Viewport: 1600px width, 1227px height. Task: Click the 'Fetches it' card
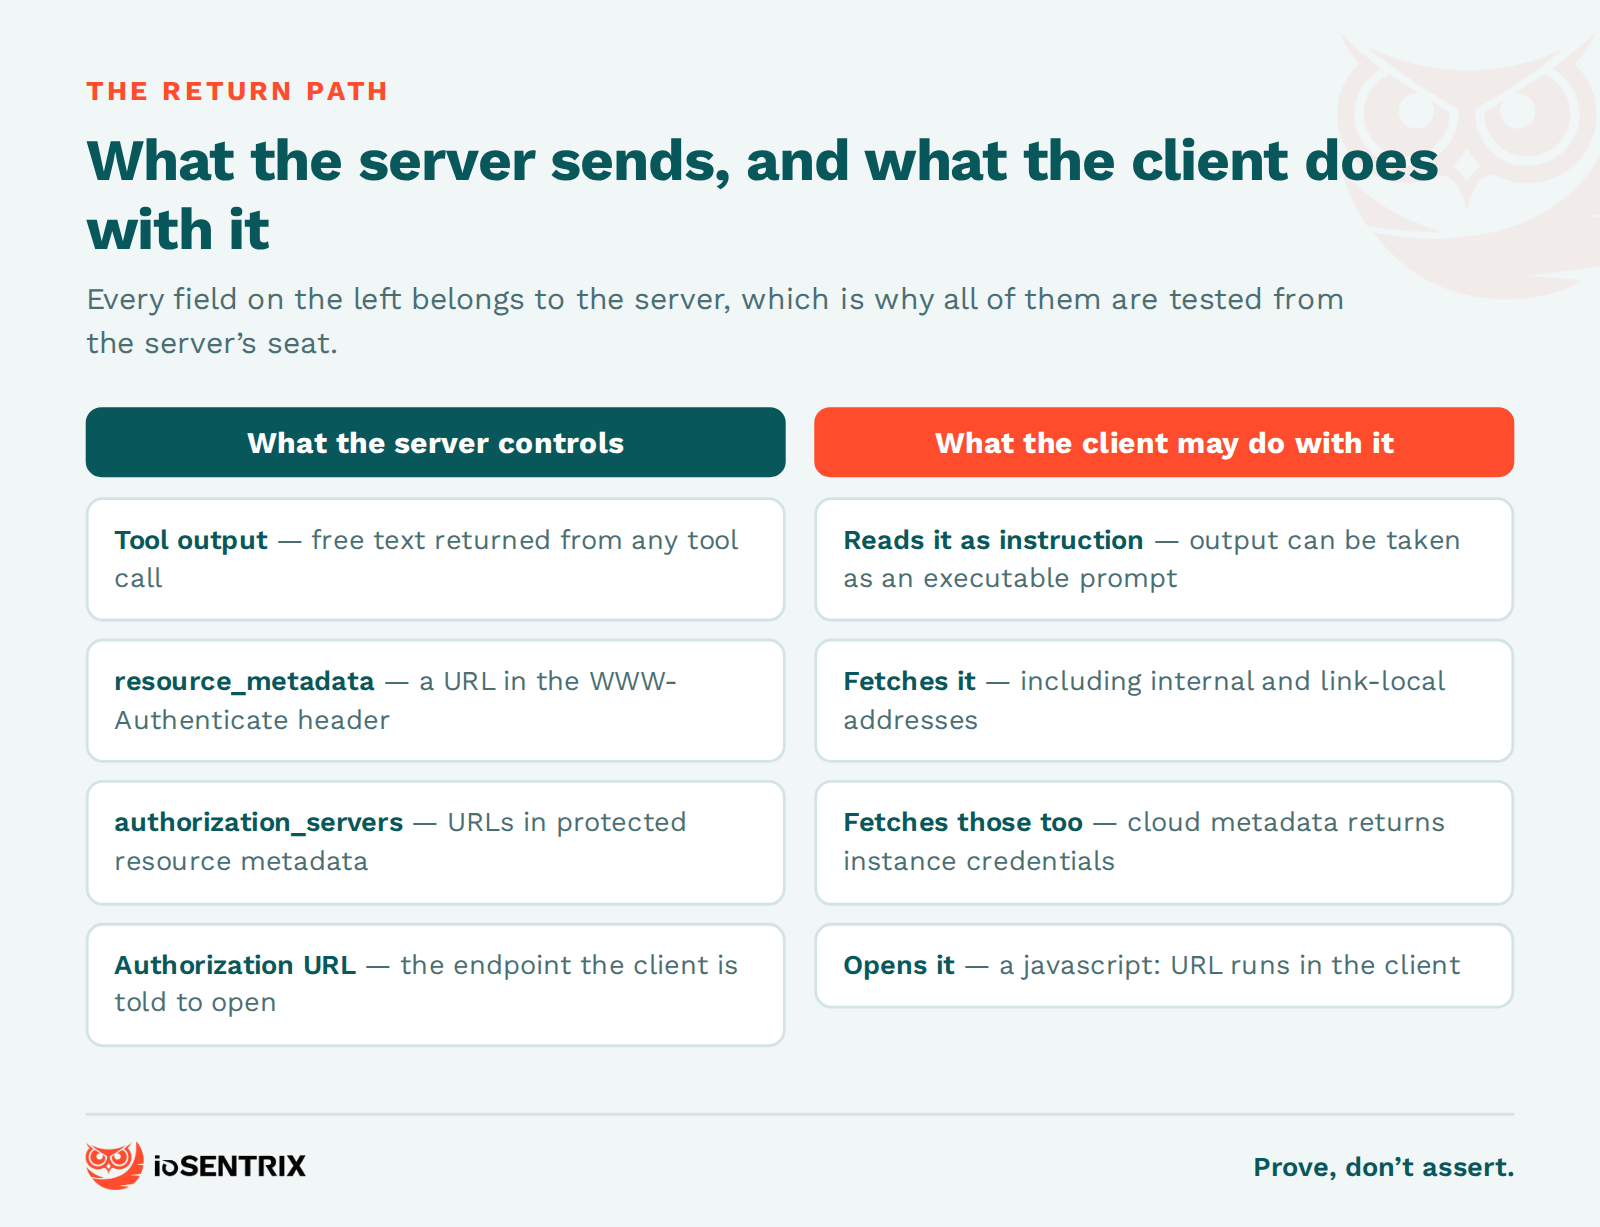1164,701
